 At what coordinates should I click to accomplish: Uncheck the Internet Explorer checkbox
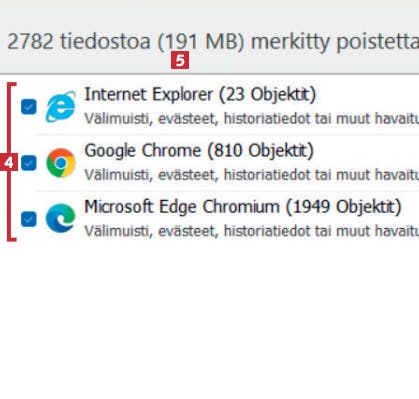(29, 107)
